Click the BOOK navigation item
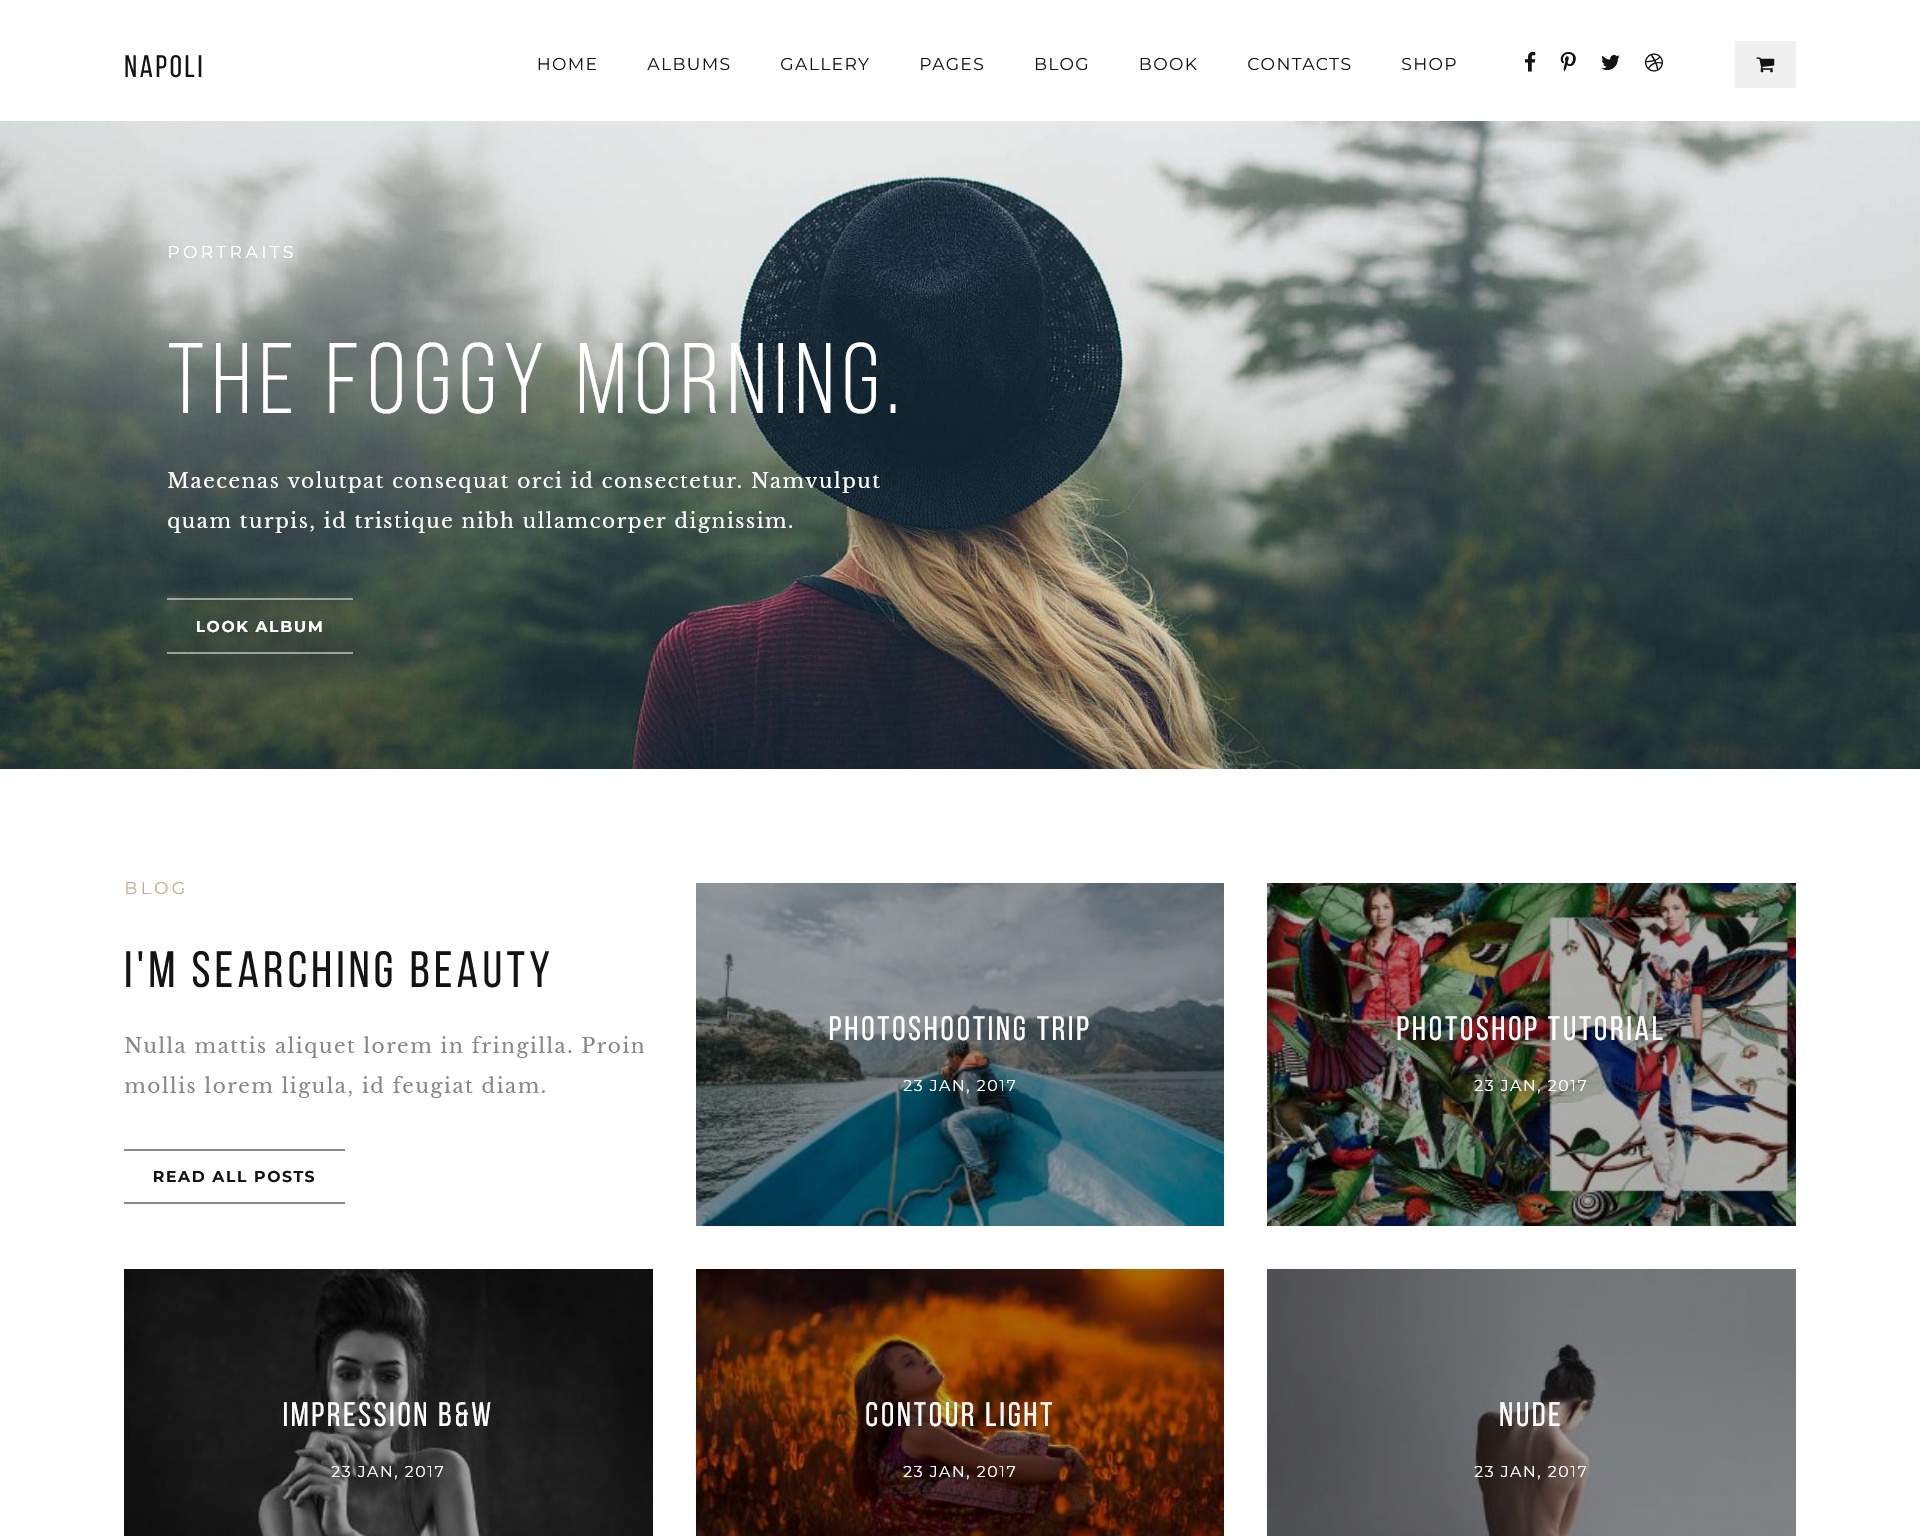This screenshot has height=1536, width=1920. click(1168, 64)
